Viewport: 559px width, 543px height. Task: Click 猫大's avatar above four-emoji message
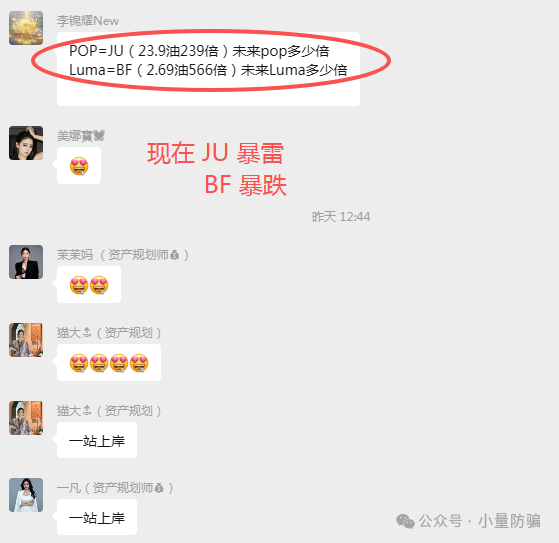coord(26,340)
